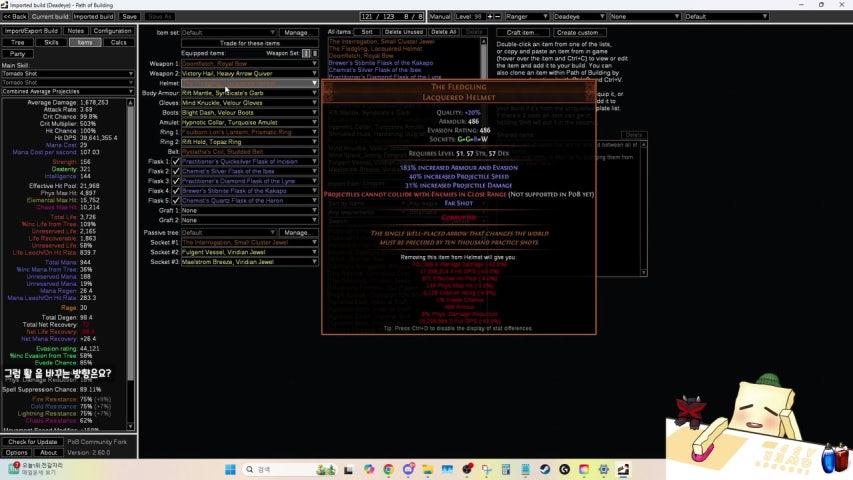This screenshot has width=853, height=480.
Task: Click Manage... next to Item set
Action: click(x=298, y=33)
